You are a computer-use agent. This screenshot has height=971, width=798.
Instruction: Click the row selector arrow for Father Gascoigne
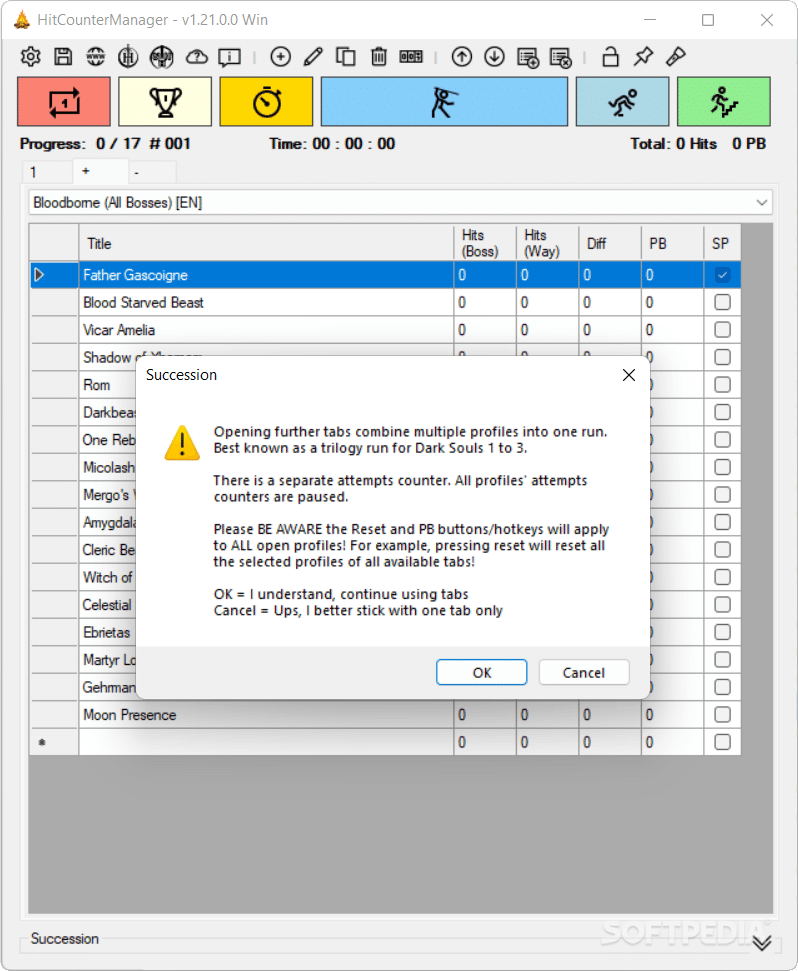(54, 275)
